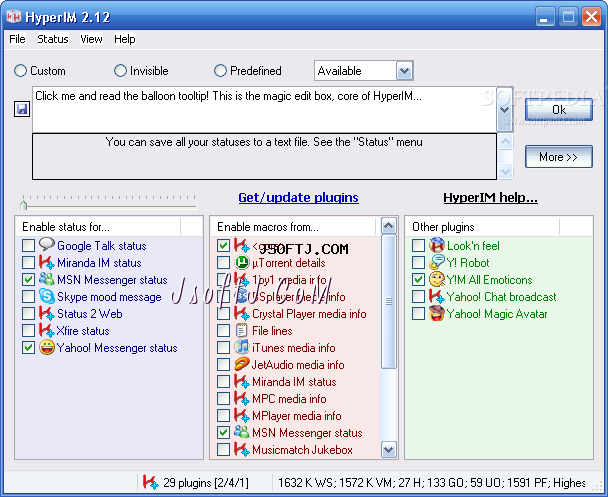Click the memory usage status bar text

coord(432,483)
